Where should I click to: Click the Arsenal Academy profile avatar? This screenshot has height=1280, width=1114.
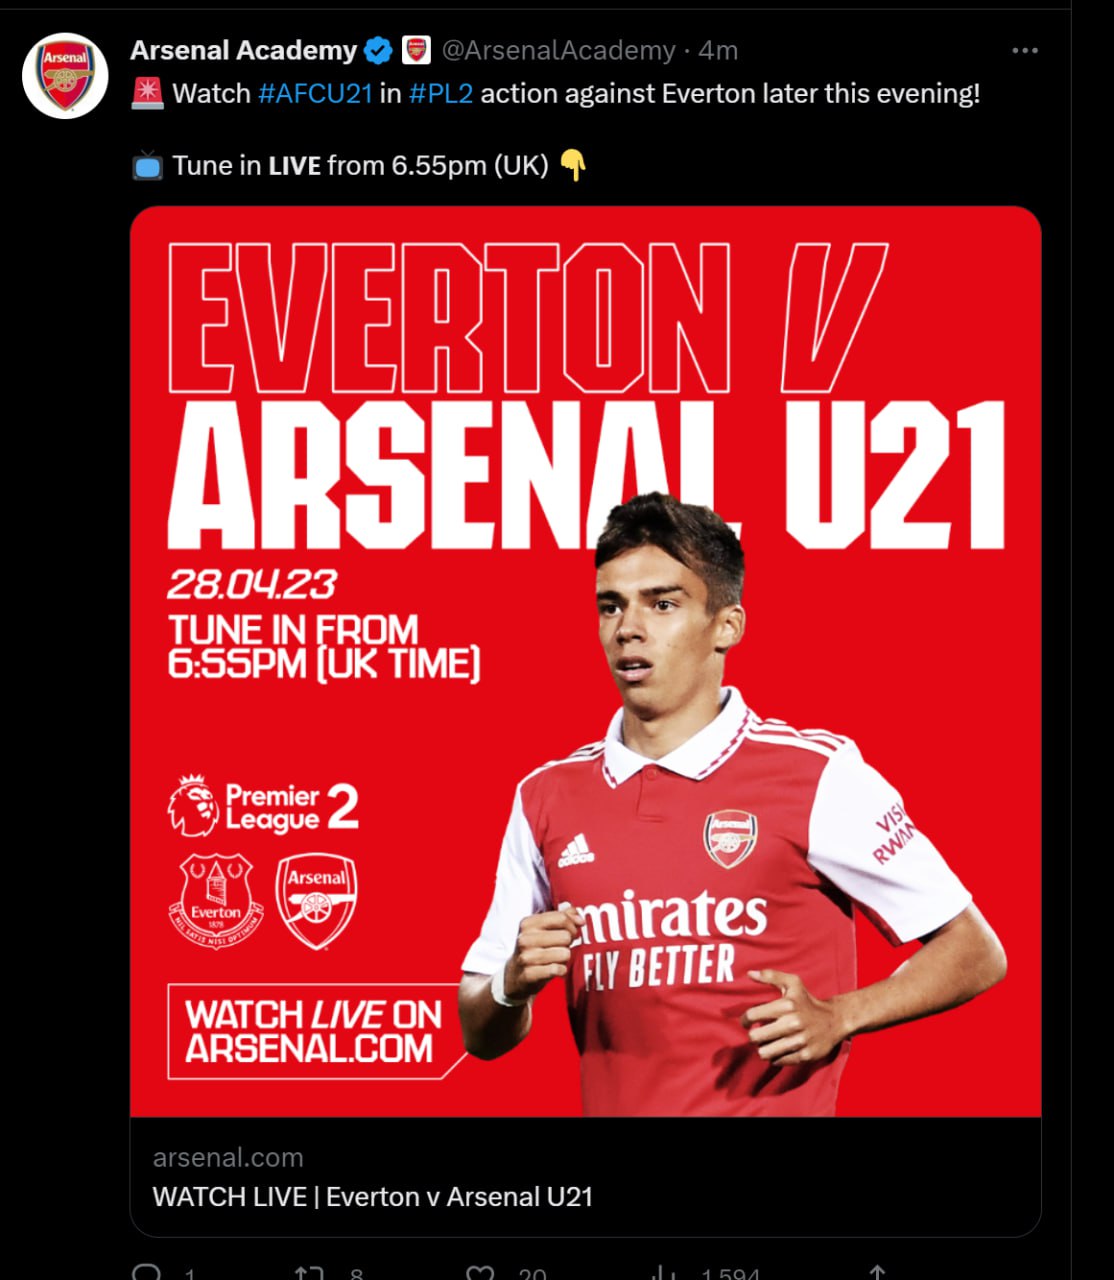pos(66,76)
